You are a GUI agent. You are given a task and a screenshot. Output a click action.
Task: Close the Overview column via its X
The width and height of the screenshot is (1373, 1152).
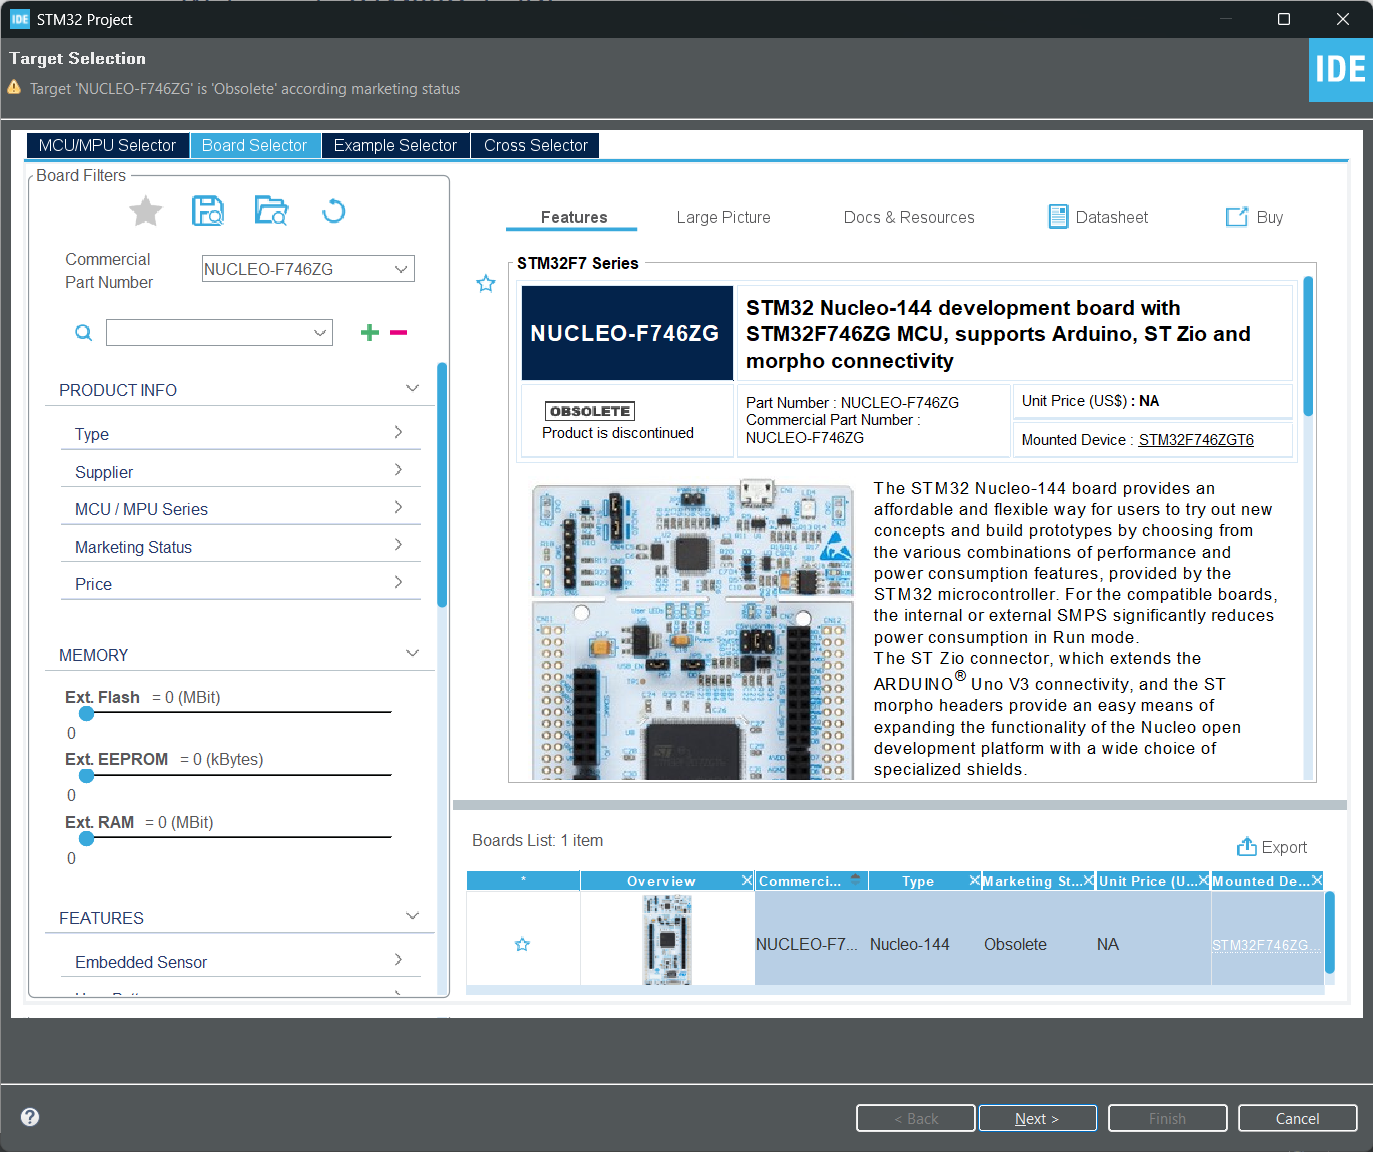[747, 880]
